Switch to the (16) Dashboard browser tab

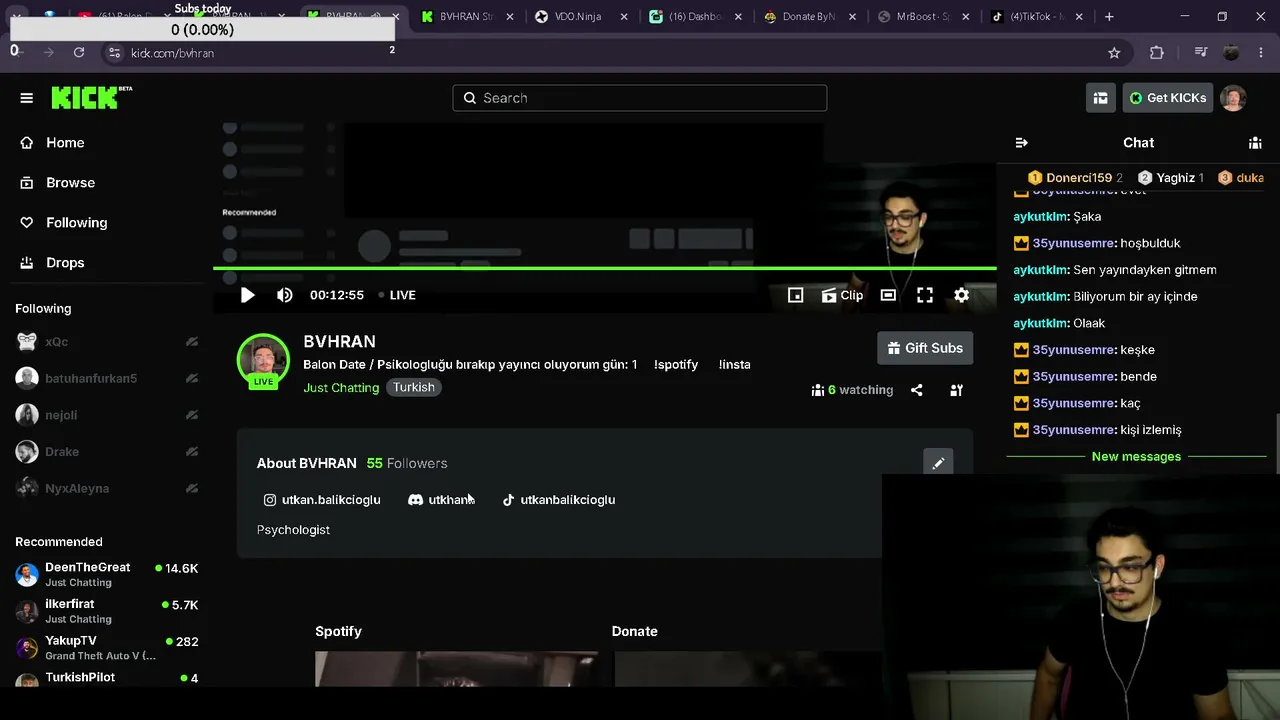click(697, 17)
